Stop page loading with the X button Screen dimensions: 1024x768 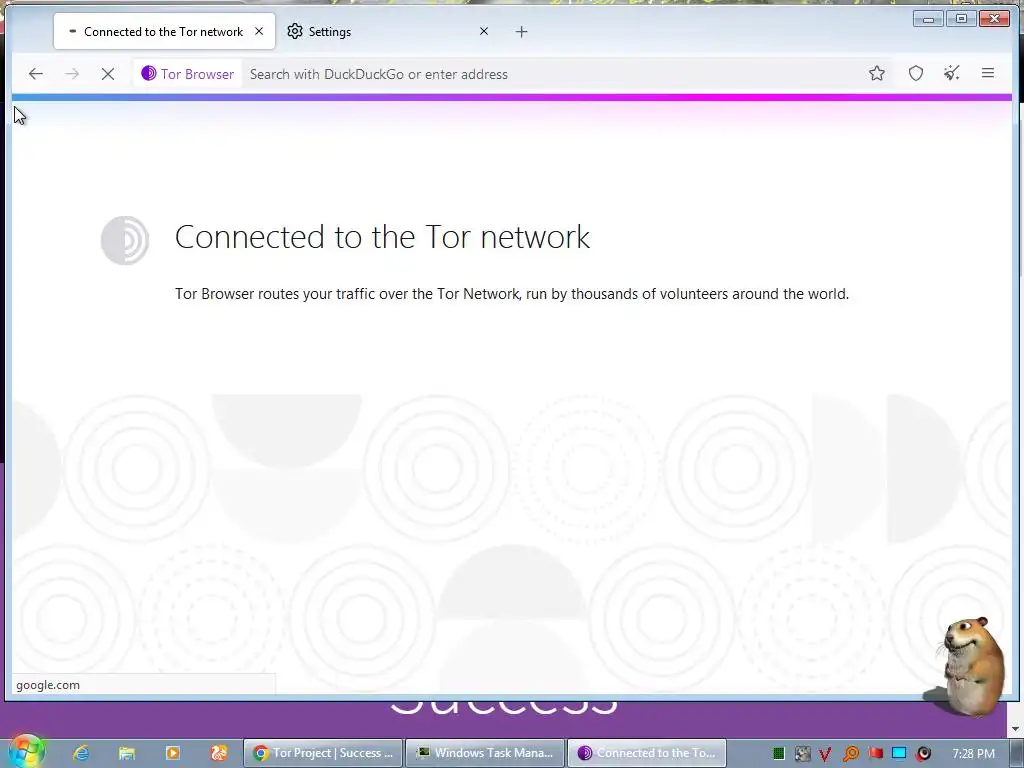pos(108,74)
